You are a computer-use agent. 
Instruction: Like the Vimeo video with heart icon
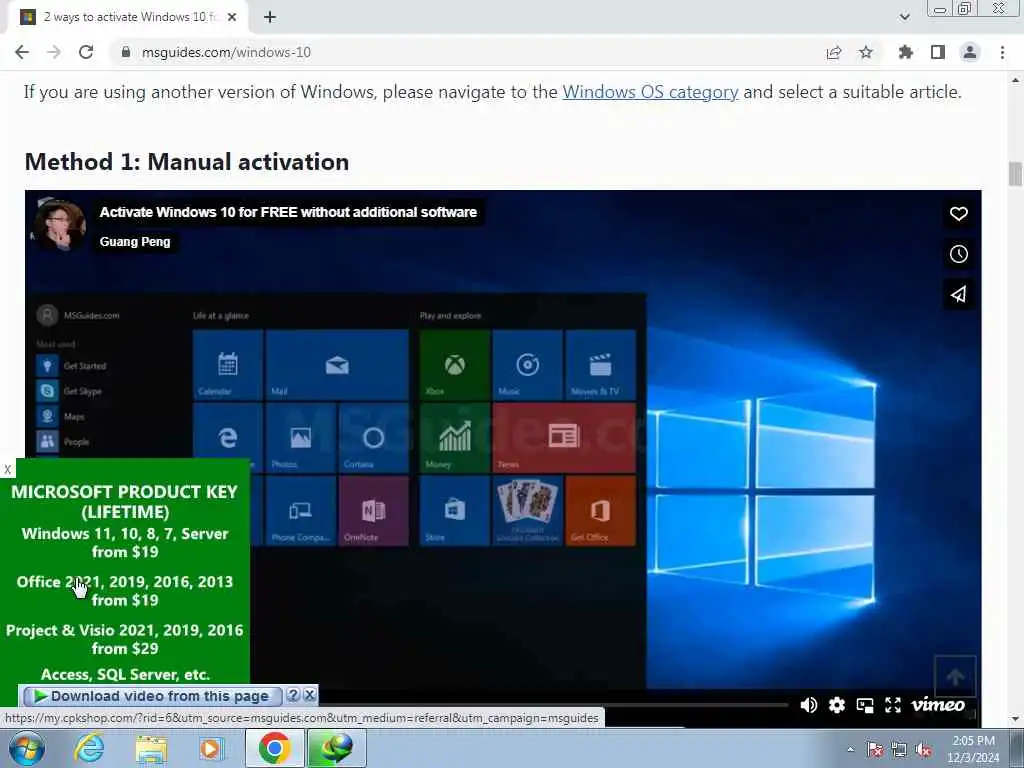click(x=959, y=214)
